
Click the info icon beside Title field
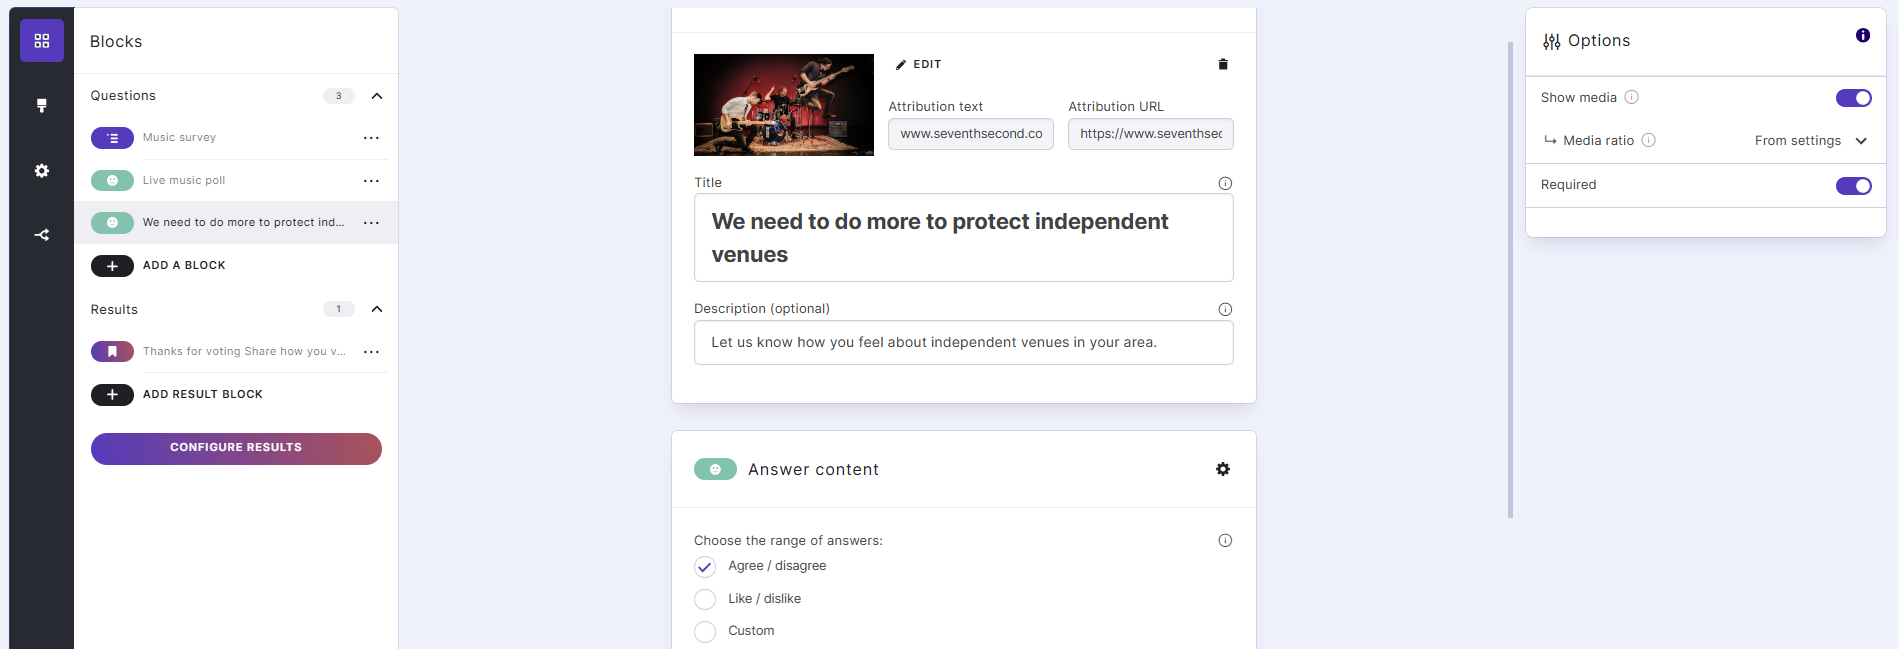[x=1225, y=183]
